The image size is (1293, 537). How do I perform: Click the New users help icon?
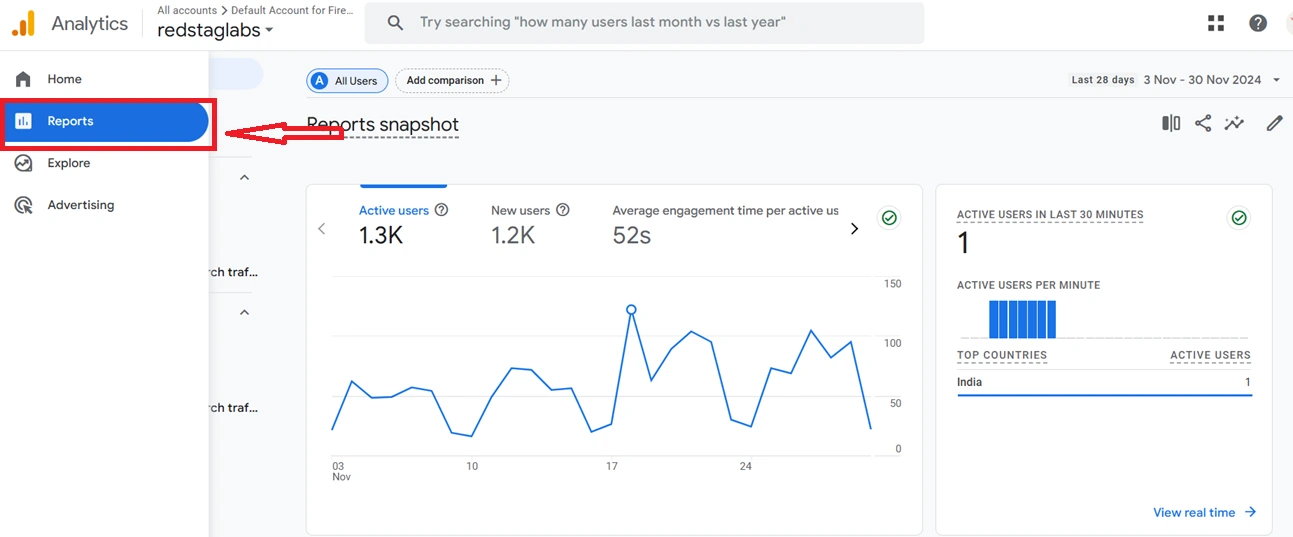(x=563, y=210)
